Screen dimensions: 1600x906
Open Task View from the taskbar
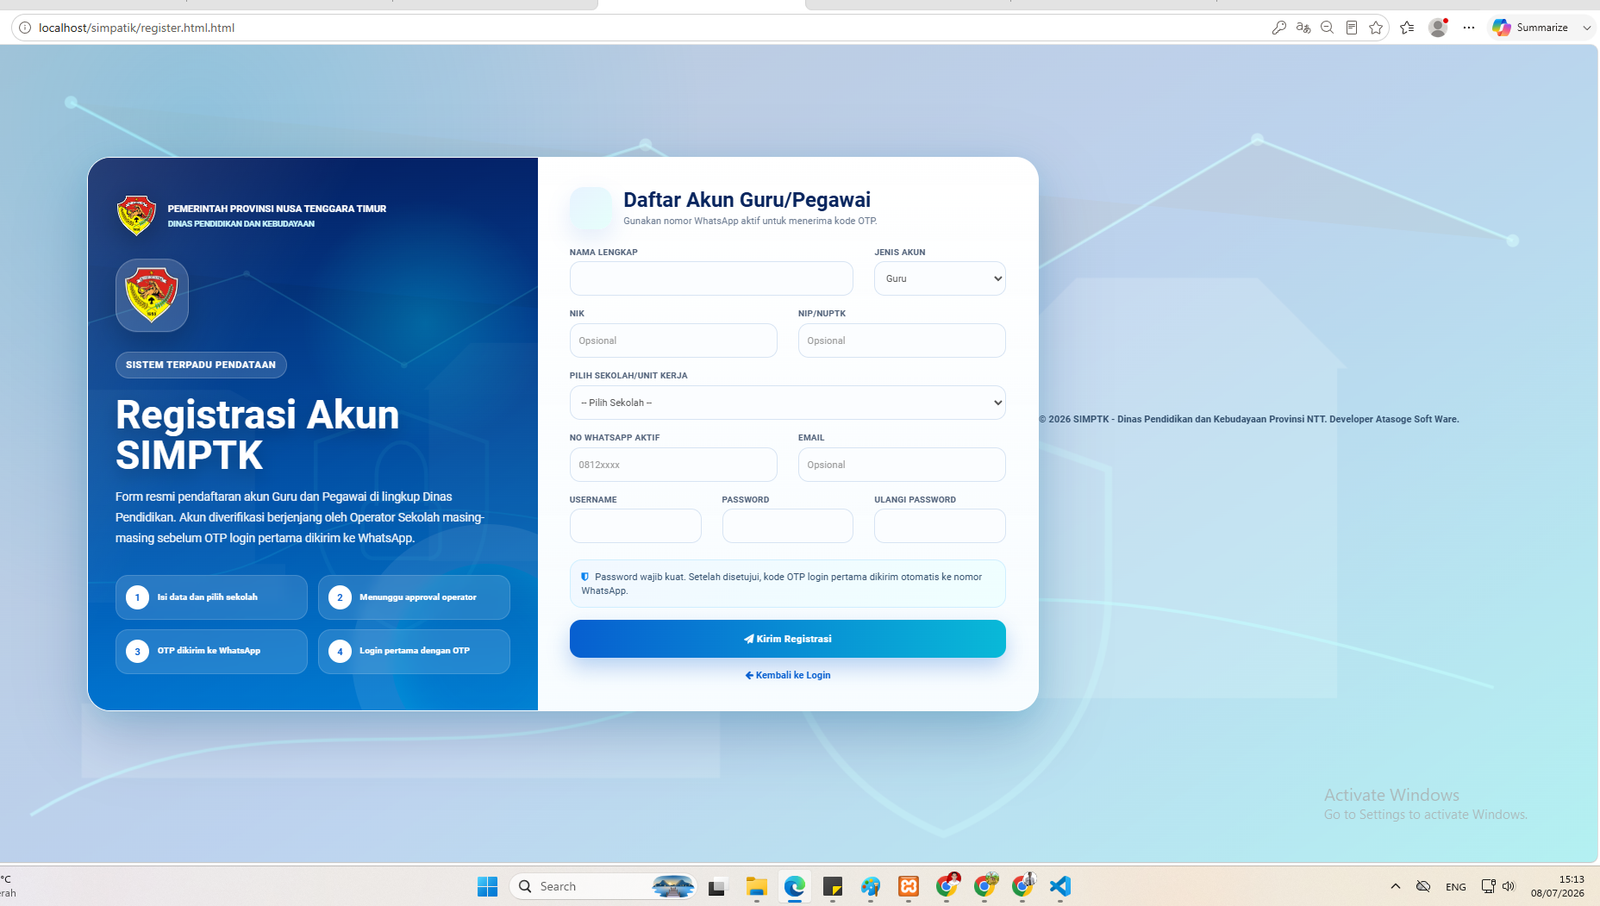(x=717, y=886)
